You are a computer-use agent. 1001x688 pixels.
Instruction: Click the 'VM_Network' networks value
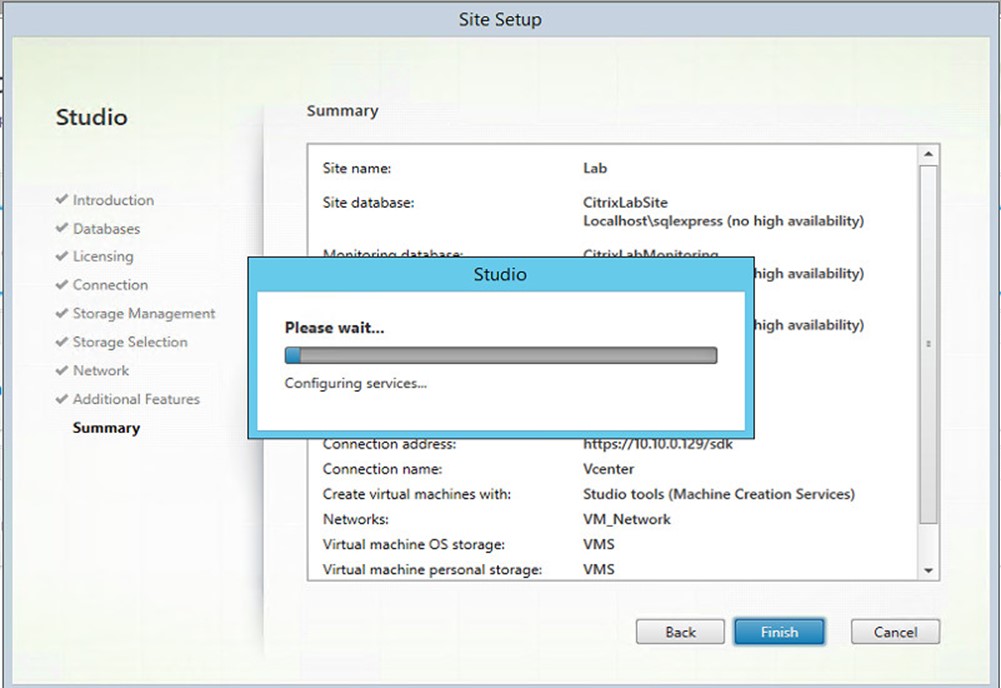[627, 520]
